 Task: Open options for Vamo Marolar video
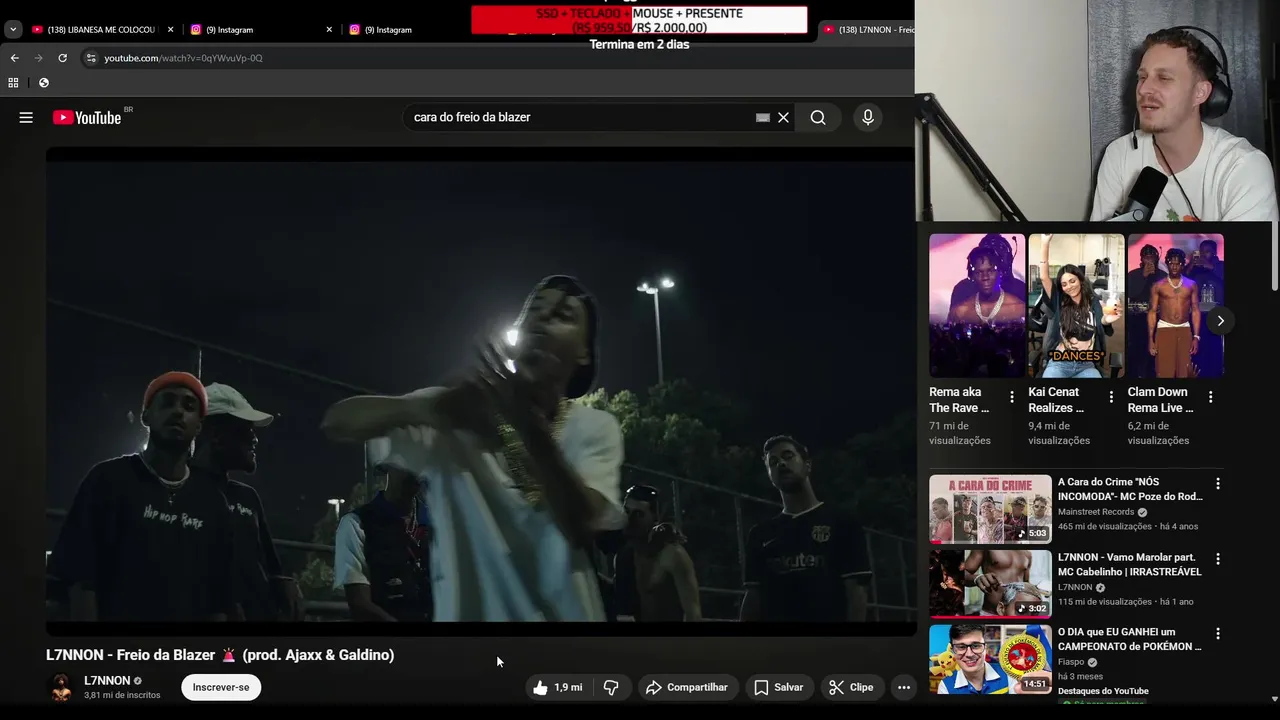pyautogui.click(x=1217, y=559)
